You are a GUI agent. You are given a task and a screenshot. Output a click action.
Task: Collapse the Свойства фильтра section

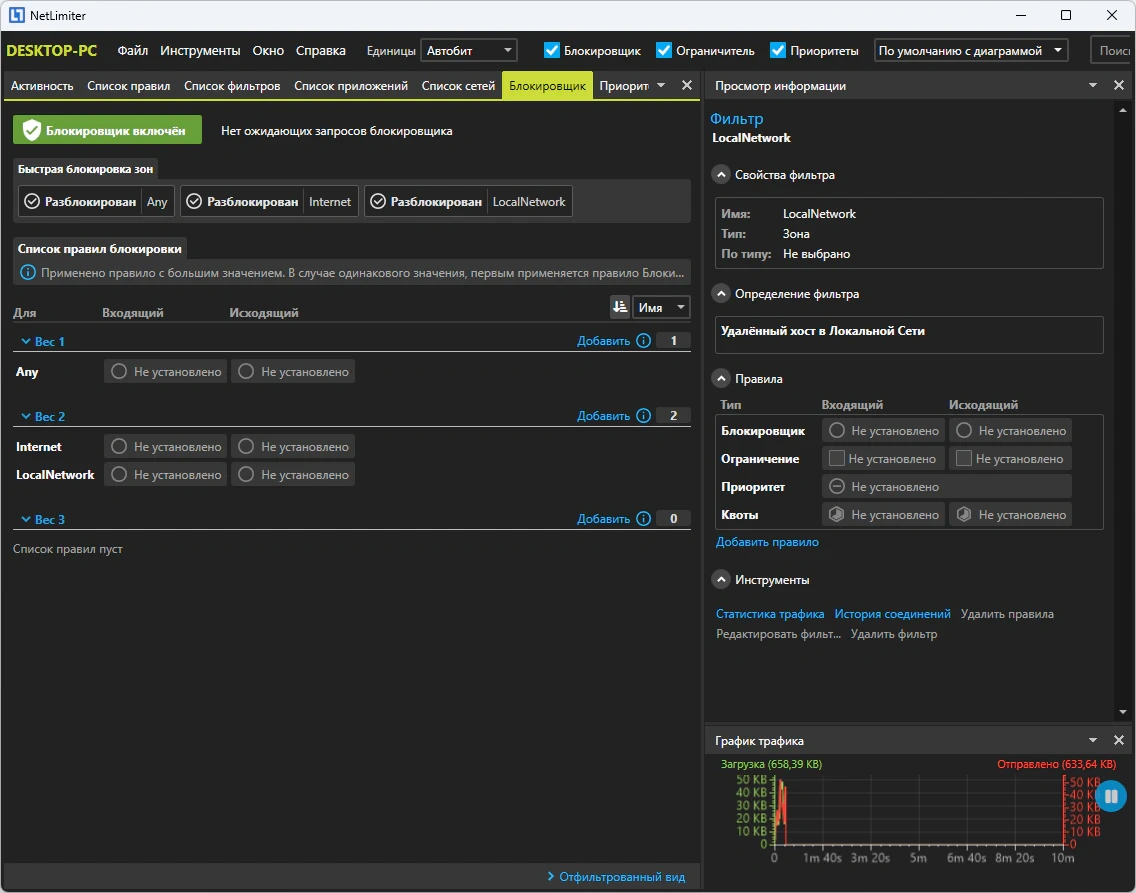point(721,175)
